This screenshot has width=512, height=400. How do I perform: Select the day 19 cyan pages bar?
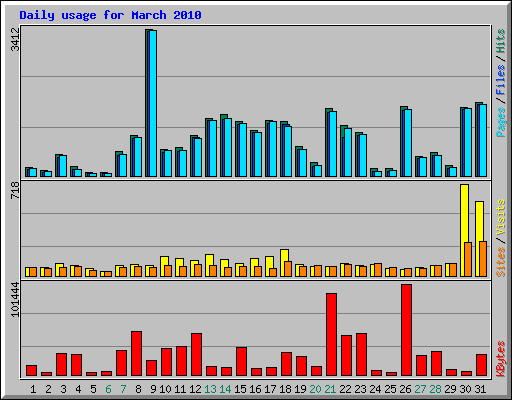coord(303,163)
